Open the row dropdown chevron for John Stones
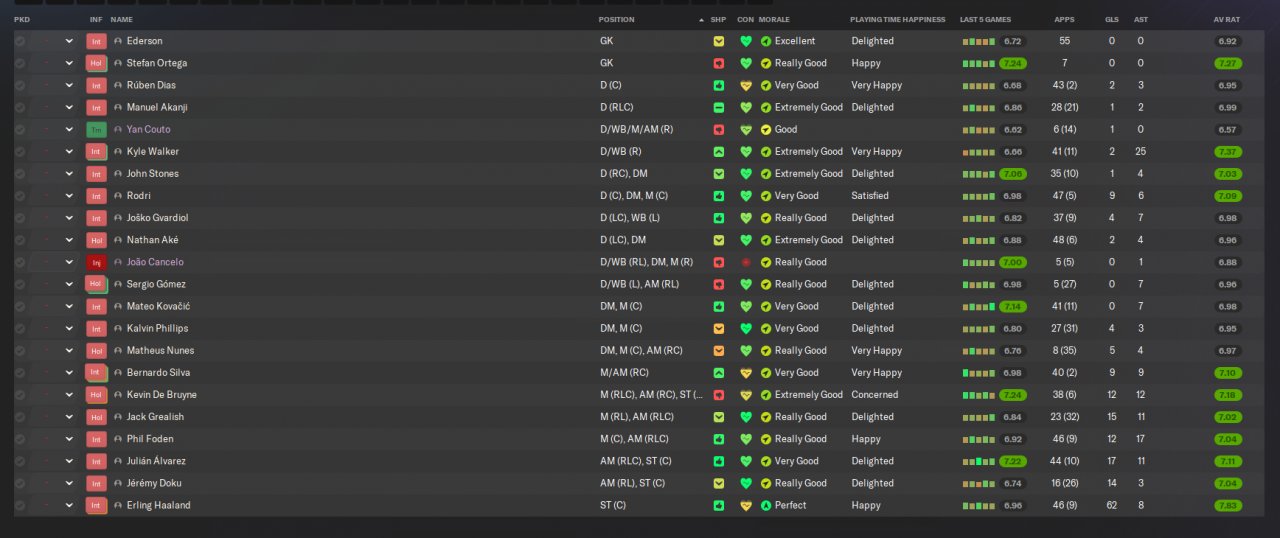The height and width of the screenshot is (538, 1280). coord(69,174)
